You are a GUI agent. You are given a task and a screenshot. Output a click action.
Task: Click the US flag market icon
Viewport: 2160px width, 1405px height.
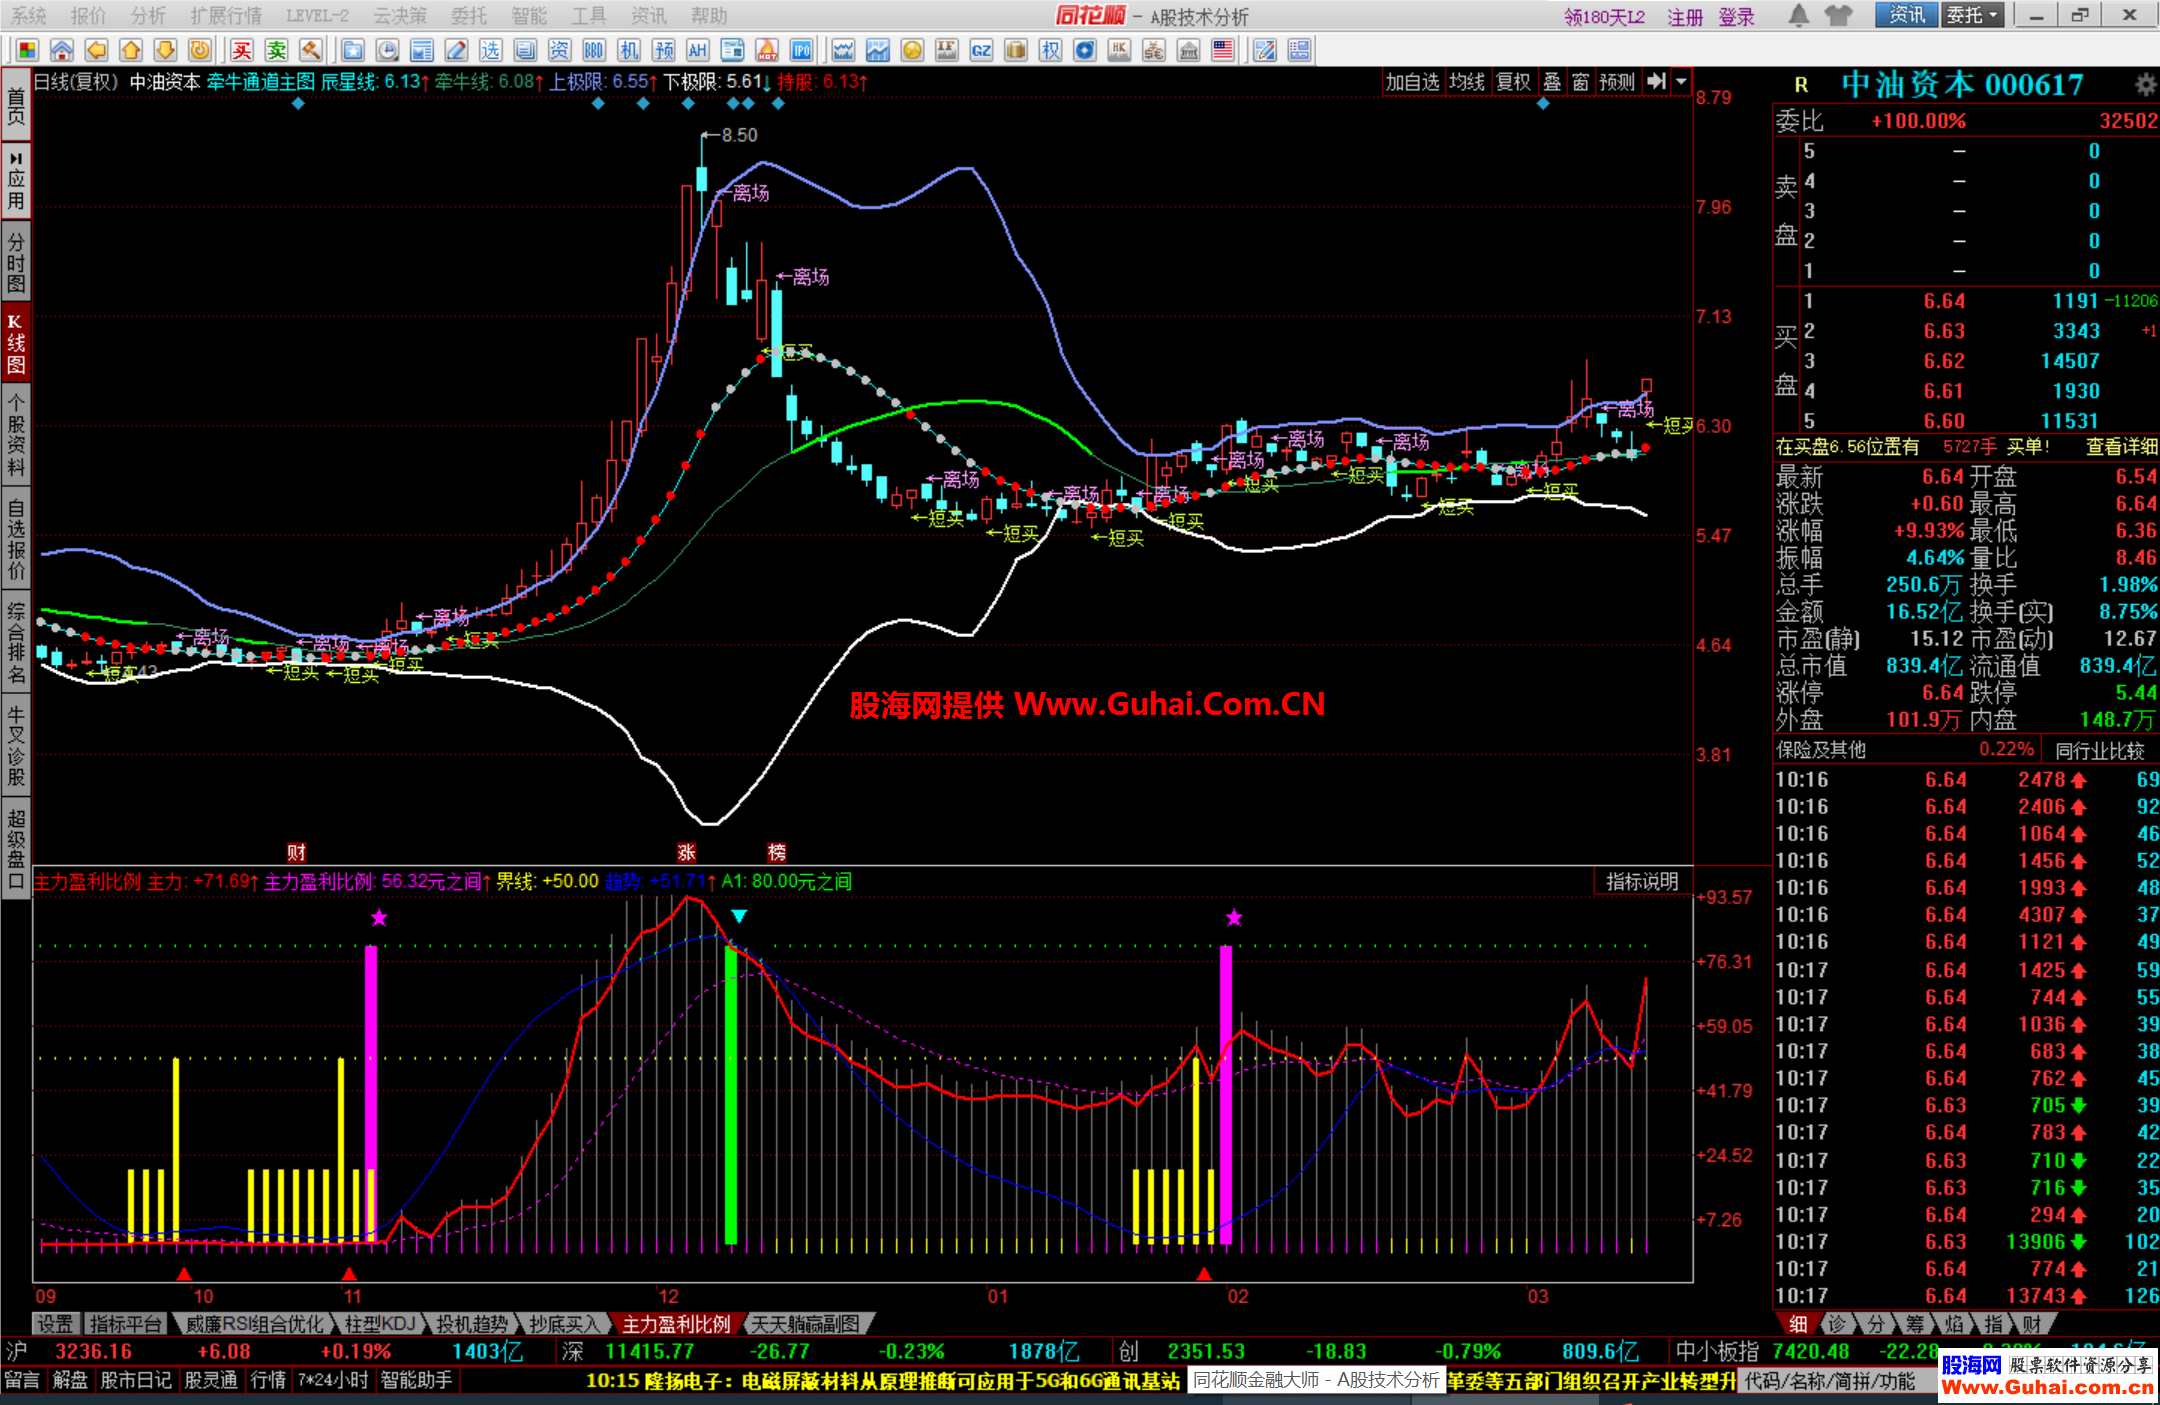point(1223,50)
